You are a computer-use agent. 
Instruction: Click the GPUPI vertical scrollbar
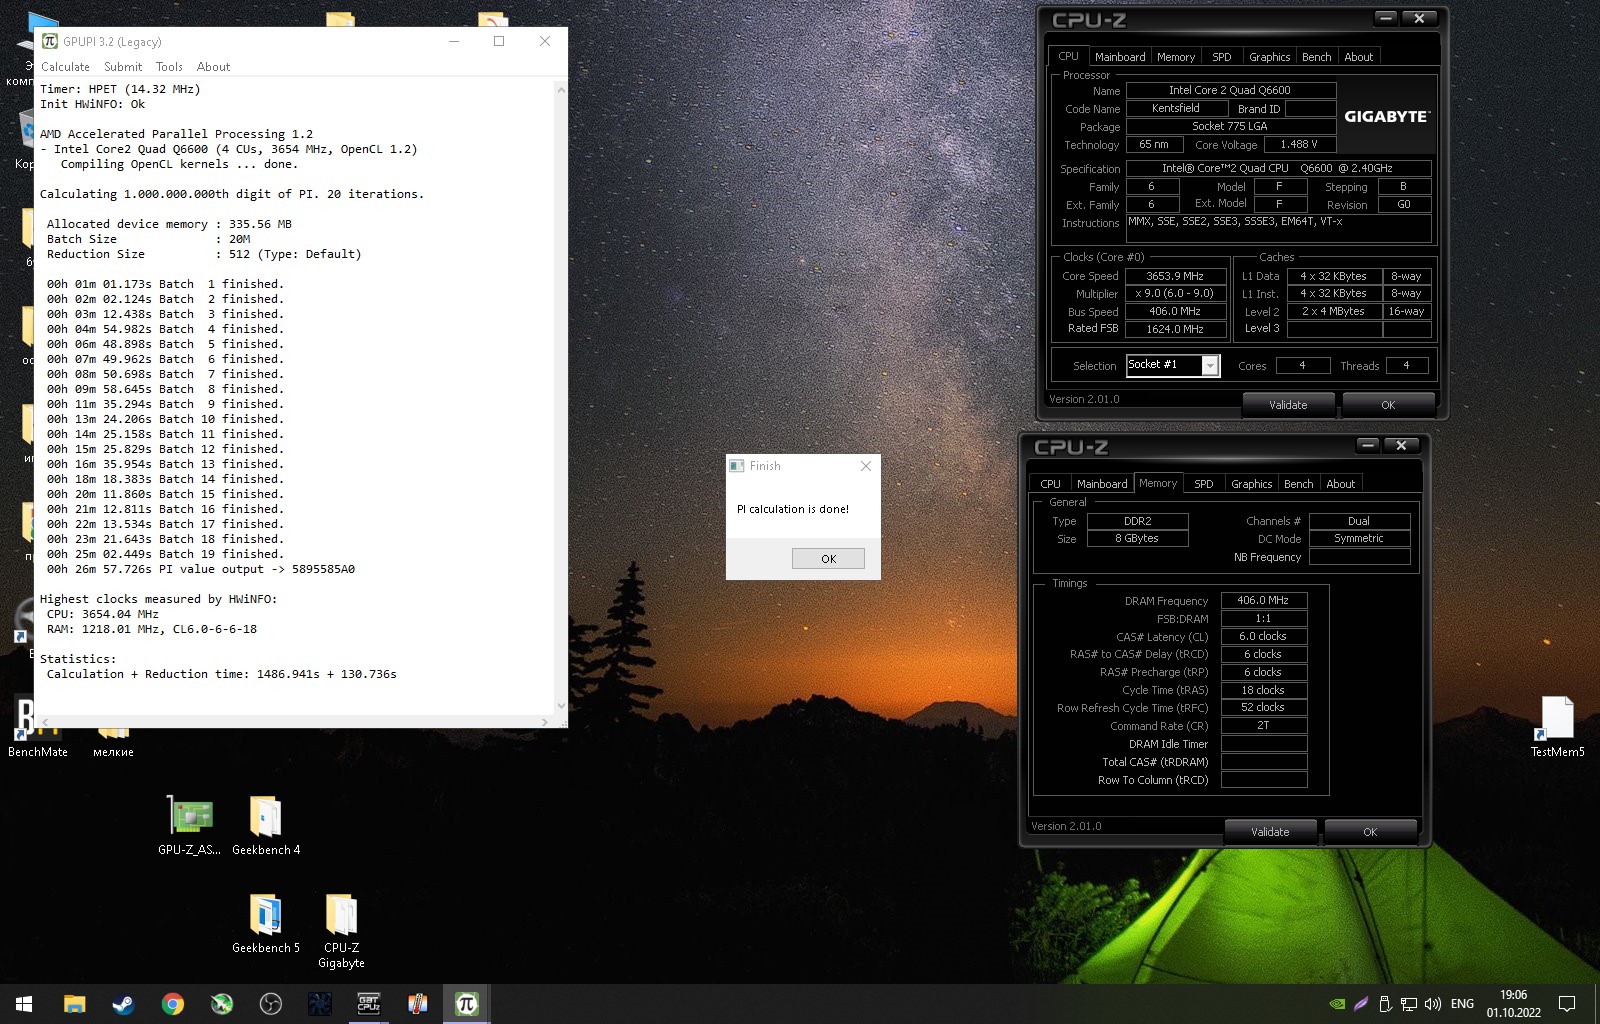560,397
